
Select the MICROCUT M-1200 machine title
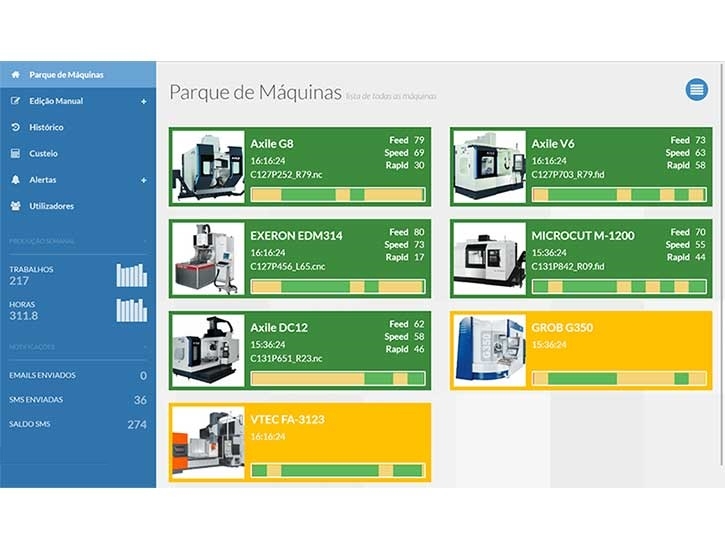(x=583, y=236)
